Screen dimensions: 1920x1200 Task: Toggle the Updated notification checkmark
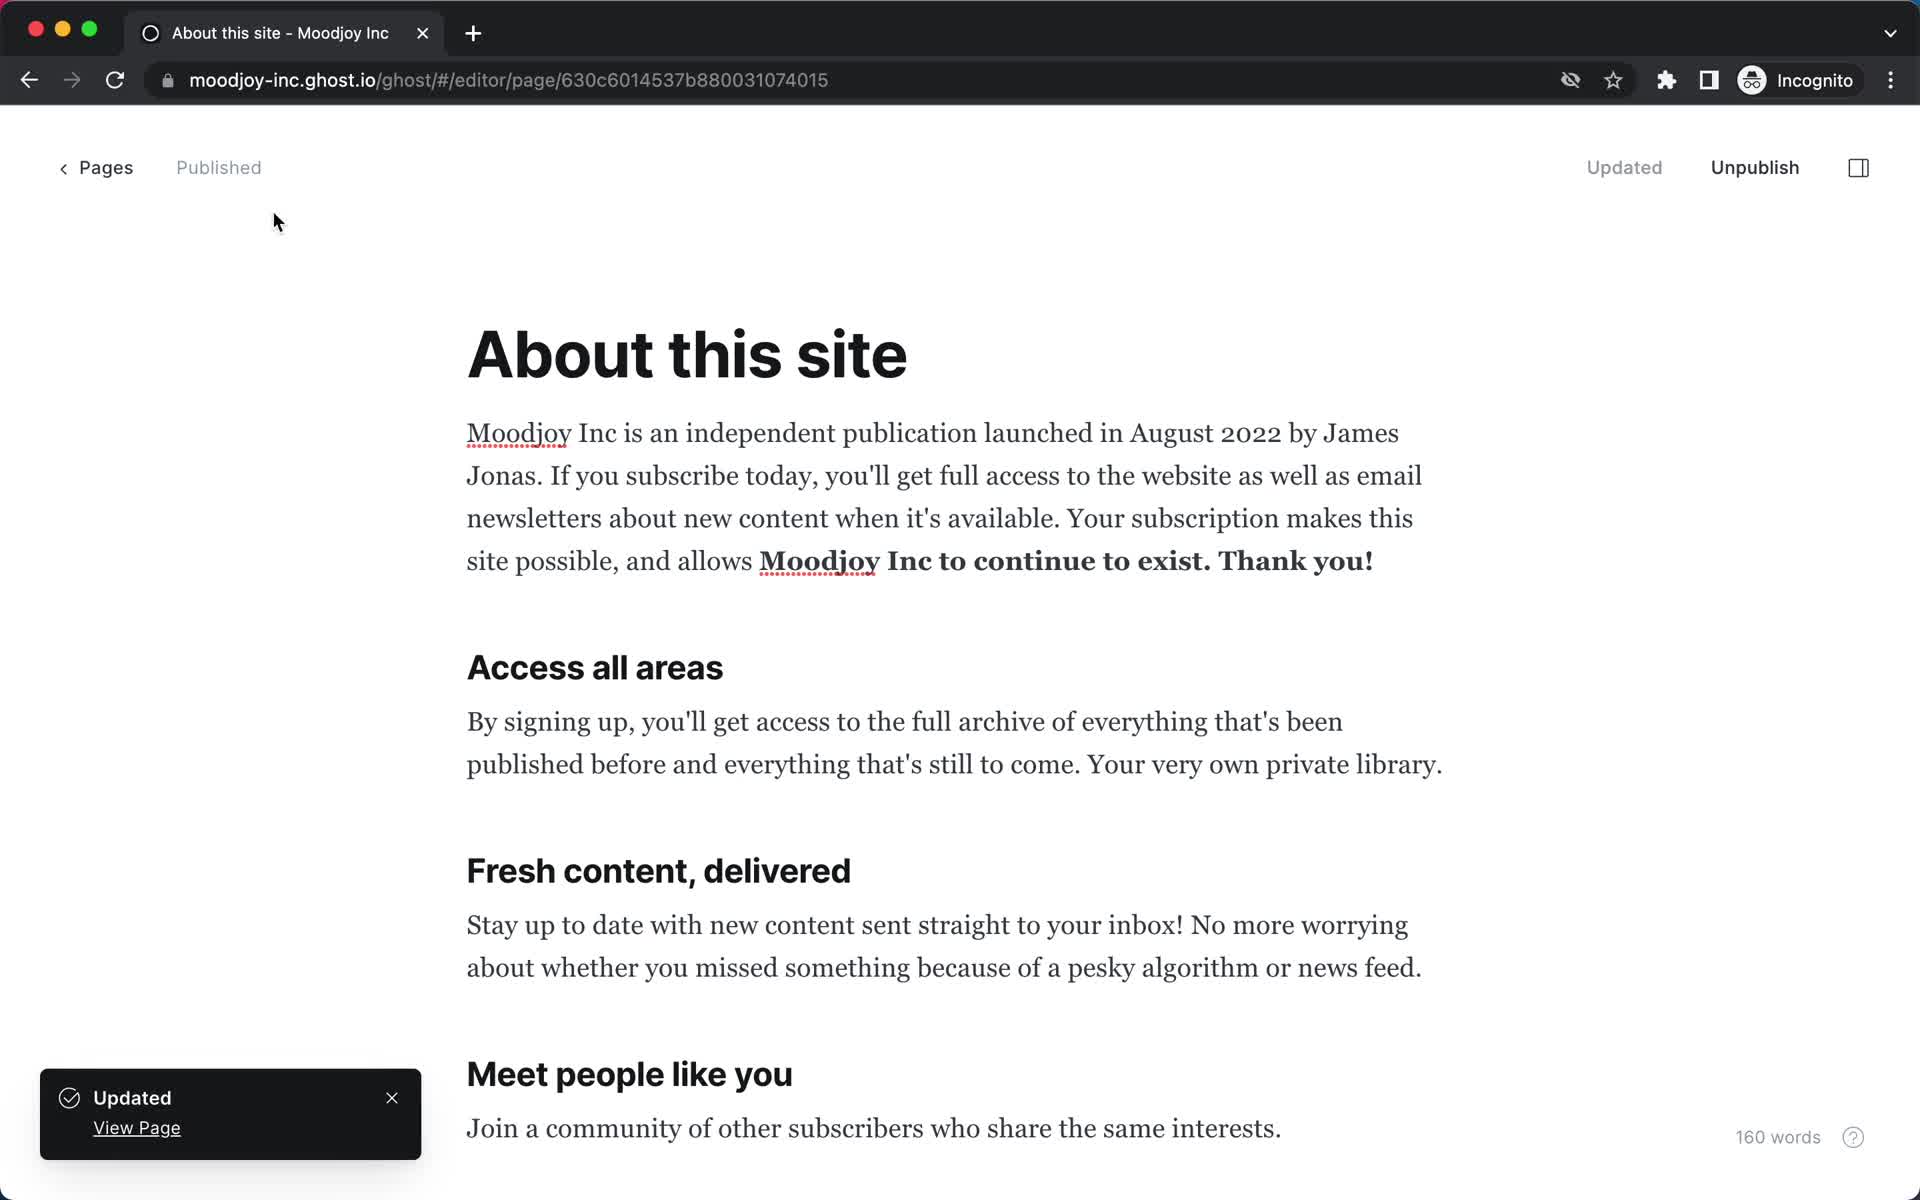click(x=69, y=1096)
